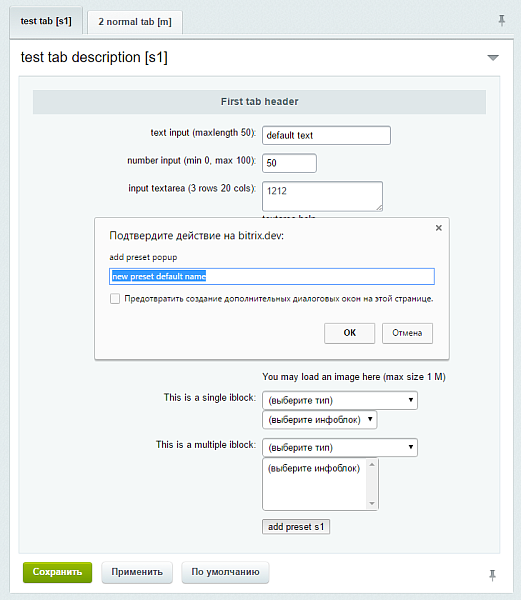Open the single iblock type dropdown
The height and width of the screenshot is (600, 521).
pos(340,400)
